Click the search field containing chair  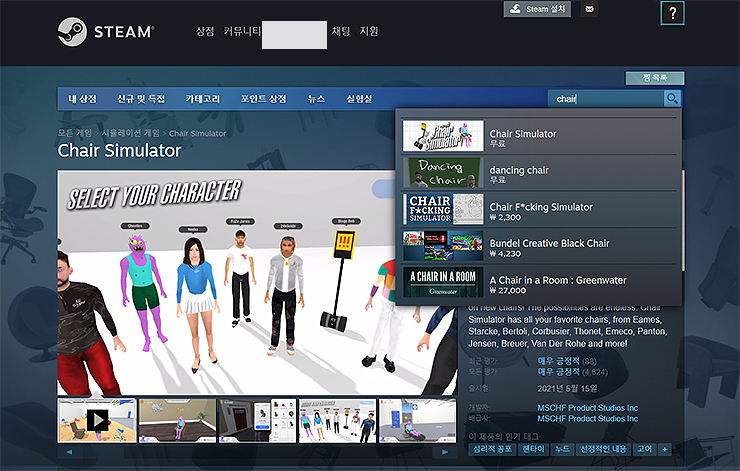(606, 99)
